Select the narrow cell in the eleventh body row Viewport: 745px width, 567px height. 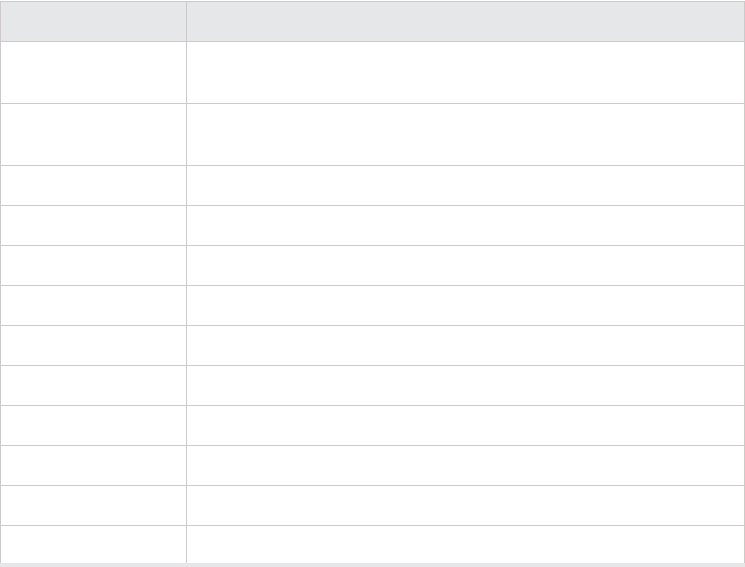(x=94, y=505)
